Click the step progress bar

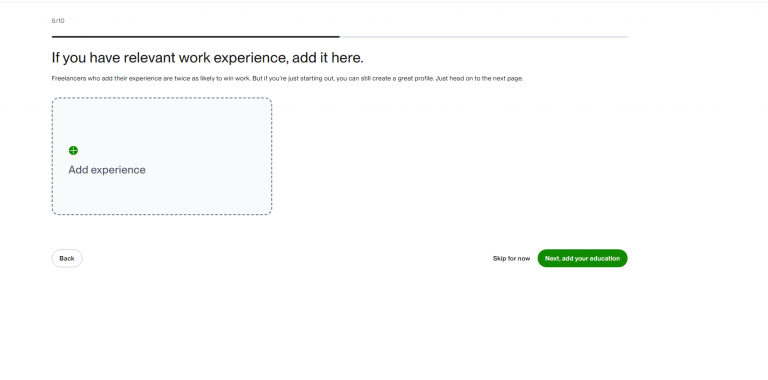339,37
